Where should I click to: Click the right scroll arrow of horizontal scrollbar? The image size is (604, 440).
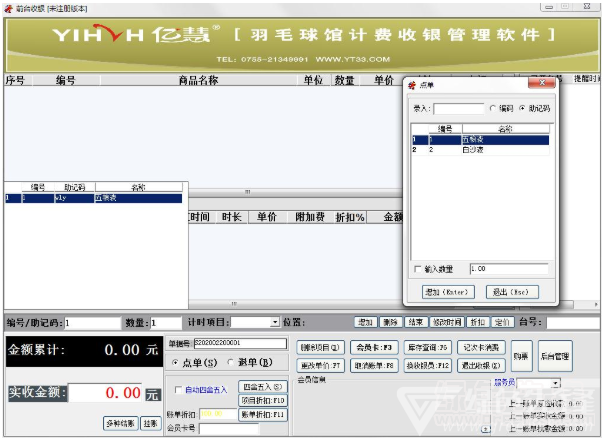tap(596, 304)
